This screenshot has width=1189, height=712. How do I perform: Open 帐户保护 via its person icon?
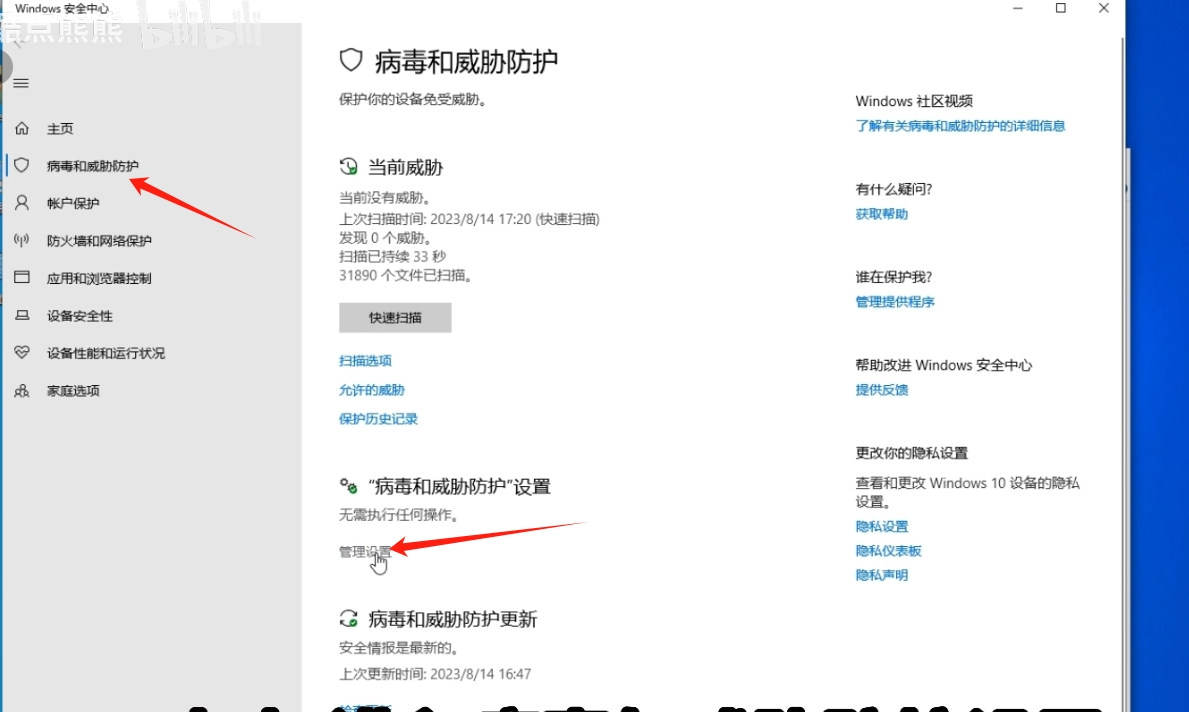click(x=22, y=202)
